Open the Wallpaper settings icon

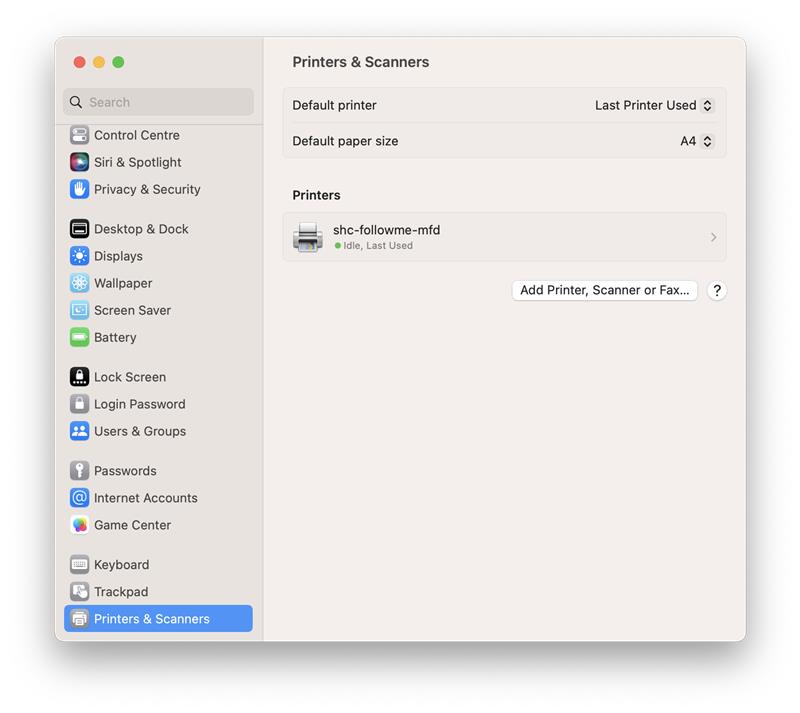pyautogui.click(x=79, y=283)
